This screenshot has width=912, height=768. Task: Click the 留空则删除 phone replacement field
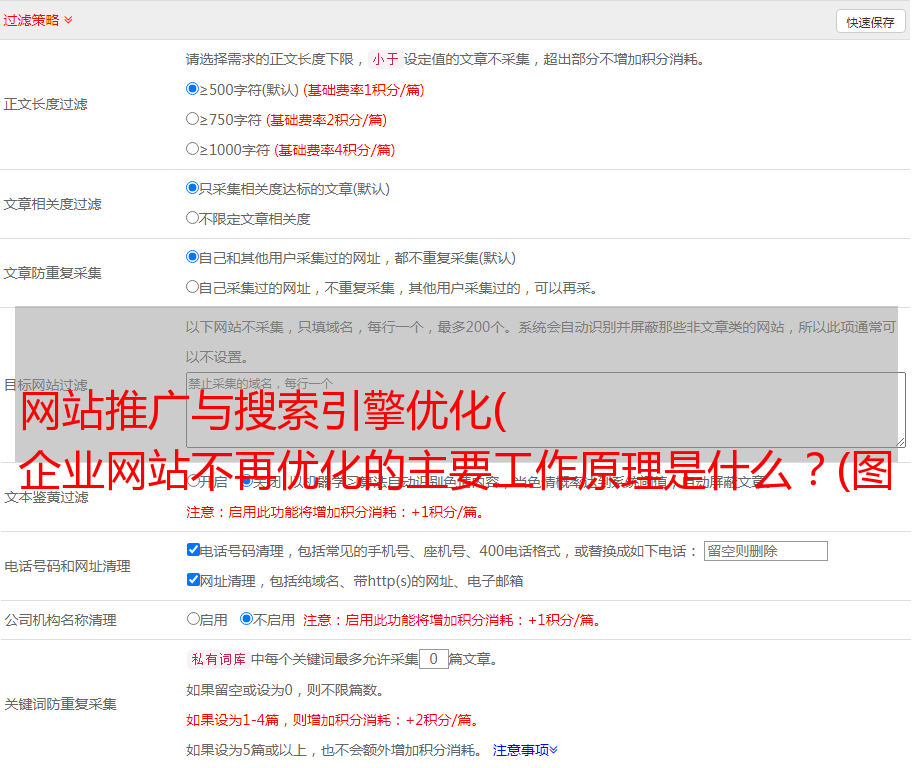click(765, 551)
